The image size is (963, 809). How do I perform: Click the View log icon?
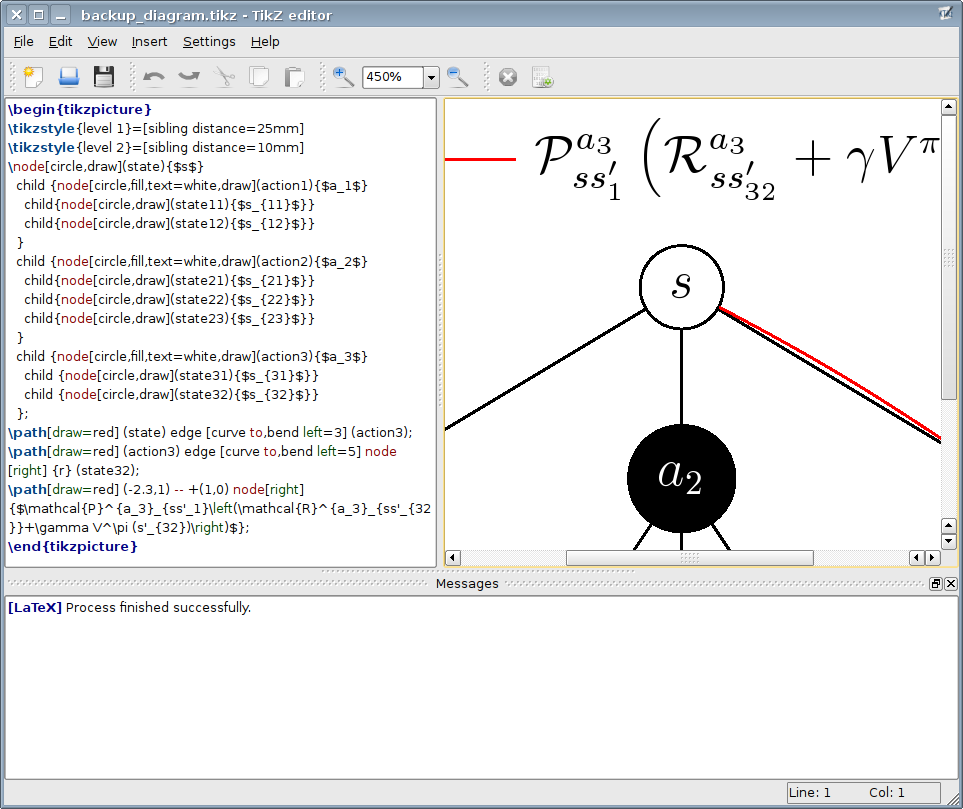(x=542, y=77)
